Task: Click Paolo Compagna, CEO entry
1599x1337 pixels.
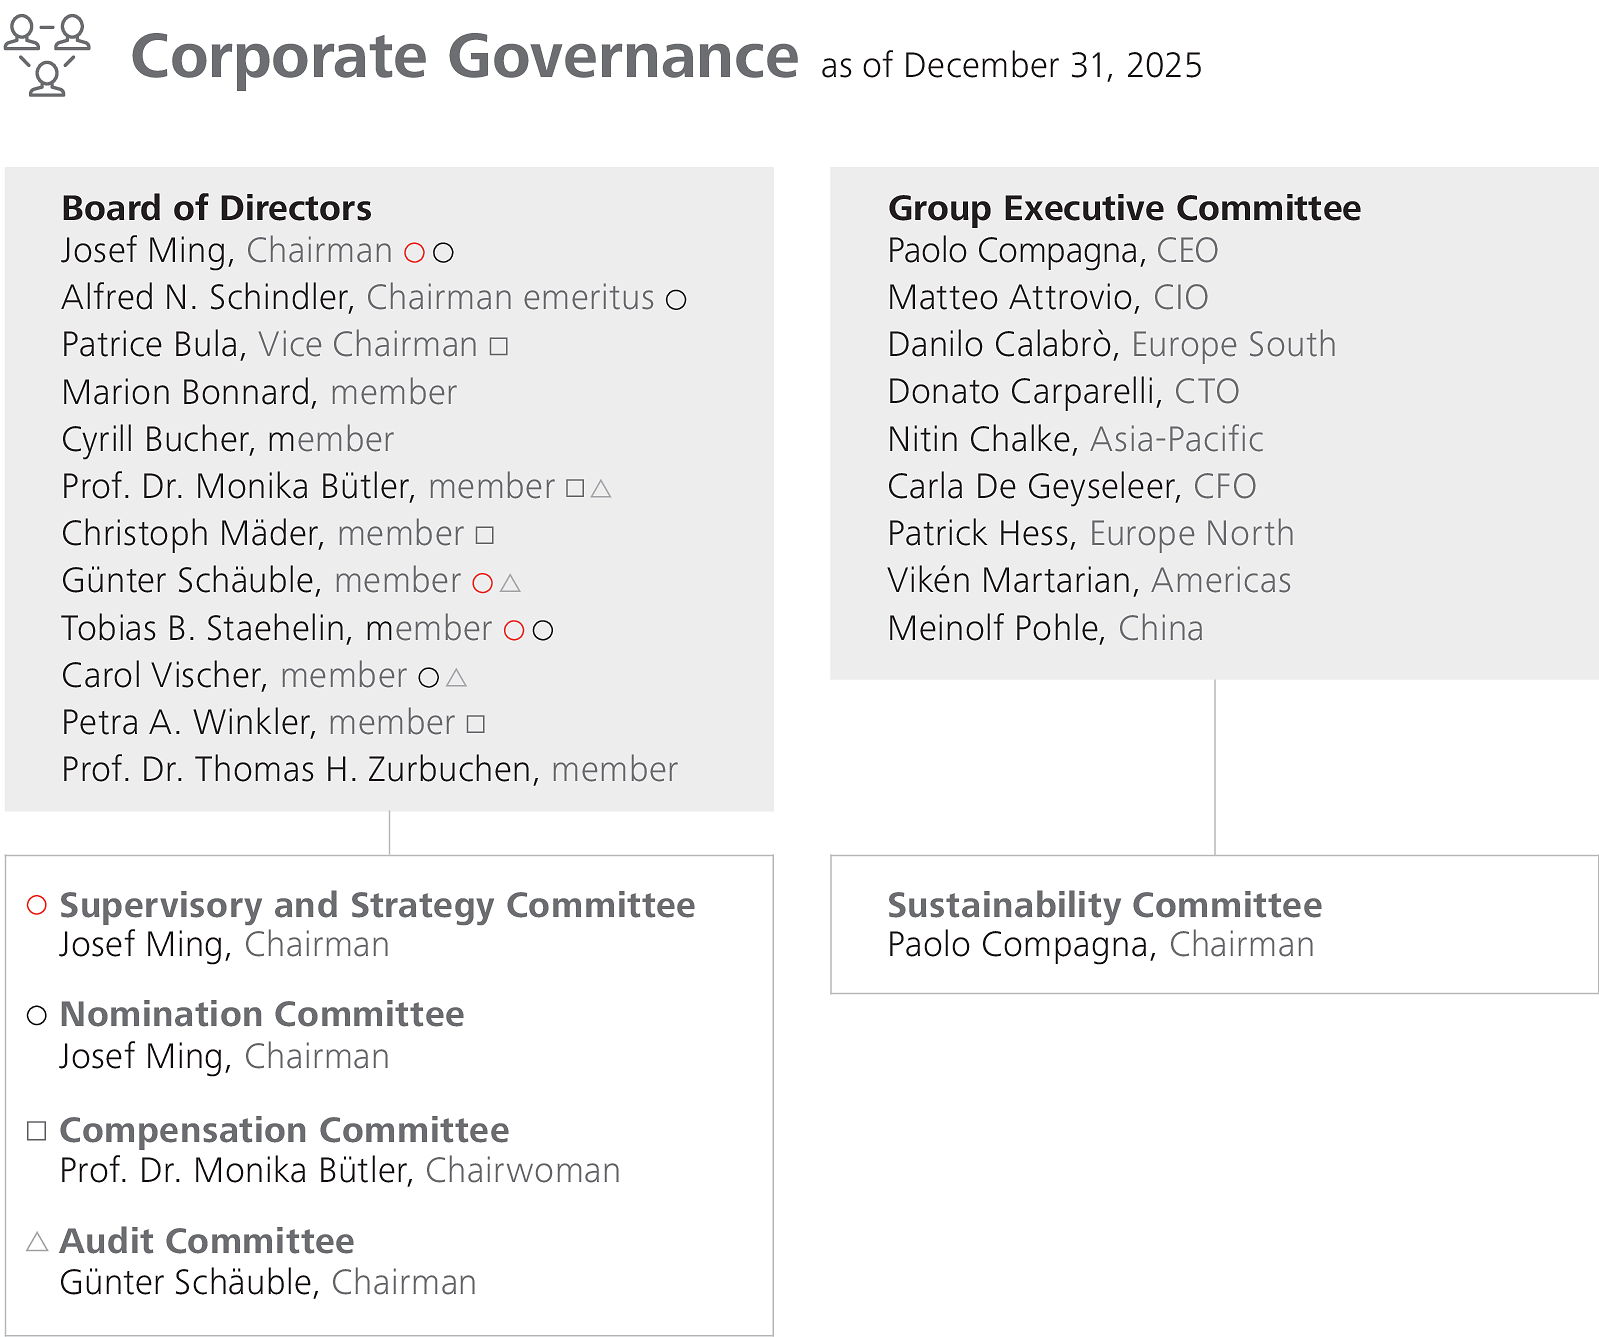Action: (1052, 250)
